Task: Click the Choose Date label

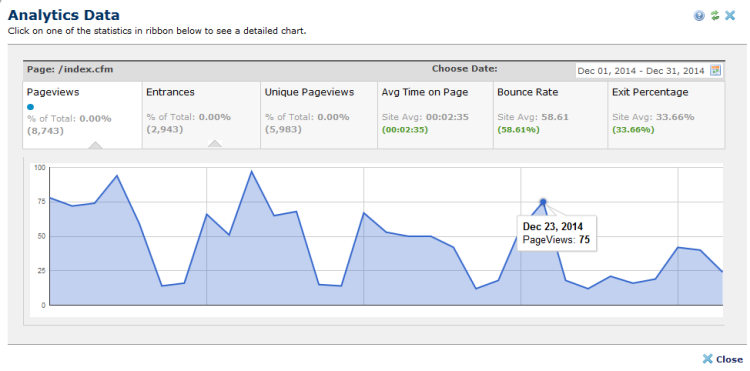Action: (464, 68)
